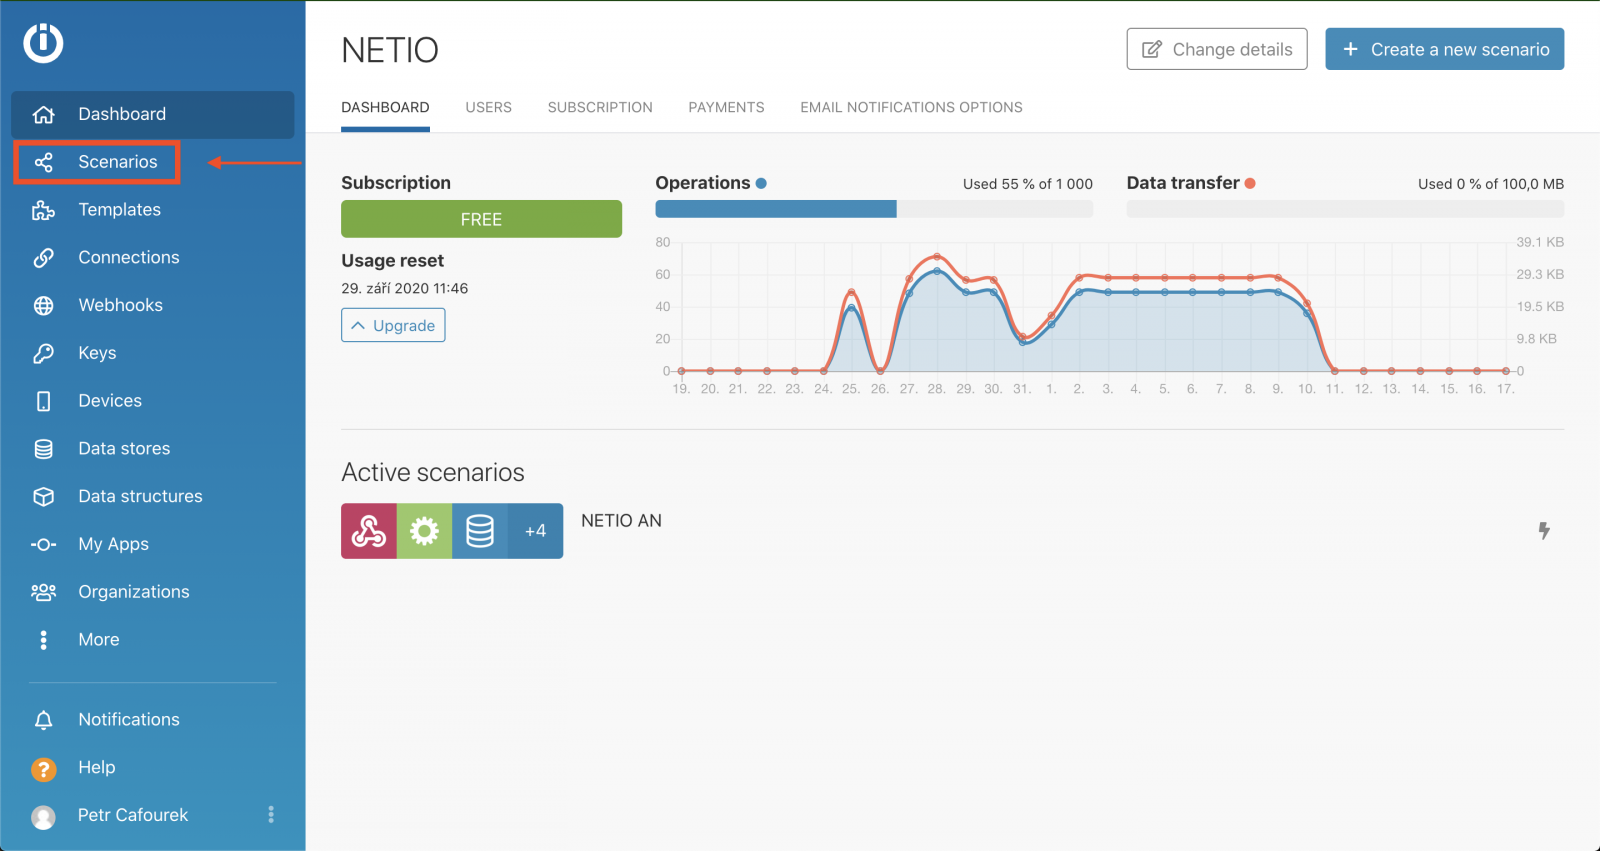Open the NETIO AN scenario
Viewport: 1600px width, 851px height.
[x=621, y=521]
